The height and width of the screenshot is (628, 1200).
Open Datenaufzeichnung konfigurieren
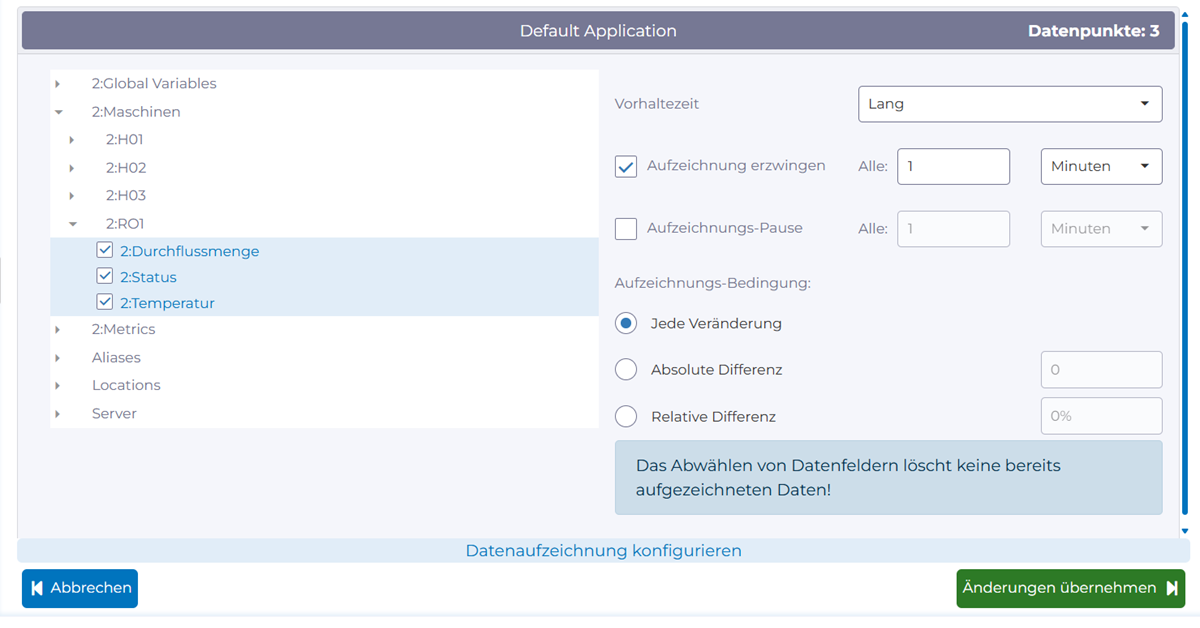[x=603, y=550]
